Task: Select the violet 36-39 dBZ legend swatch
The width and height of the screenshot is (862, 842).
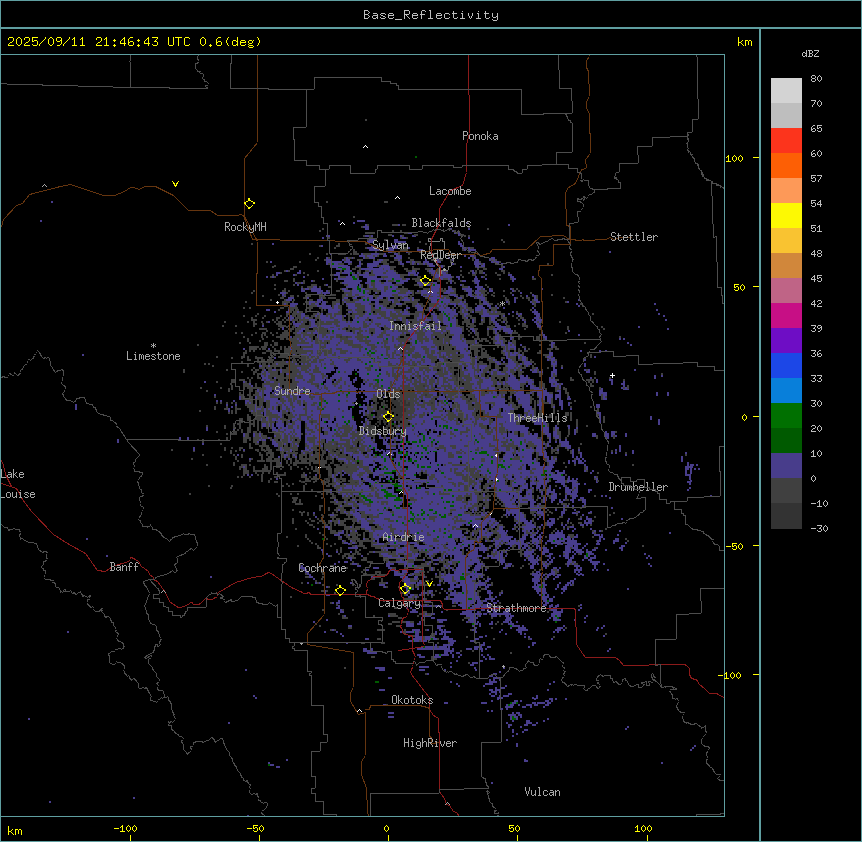Action: point(786,341)
